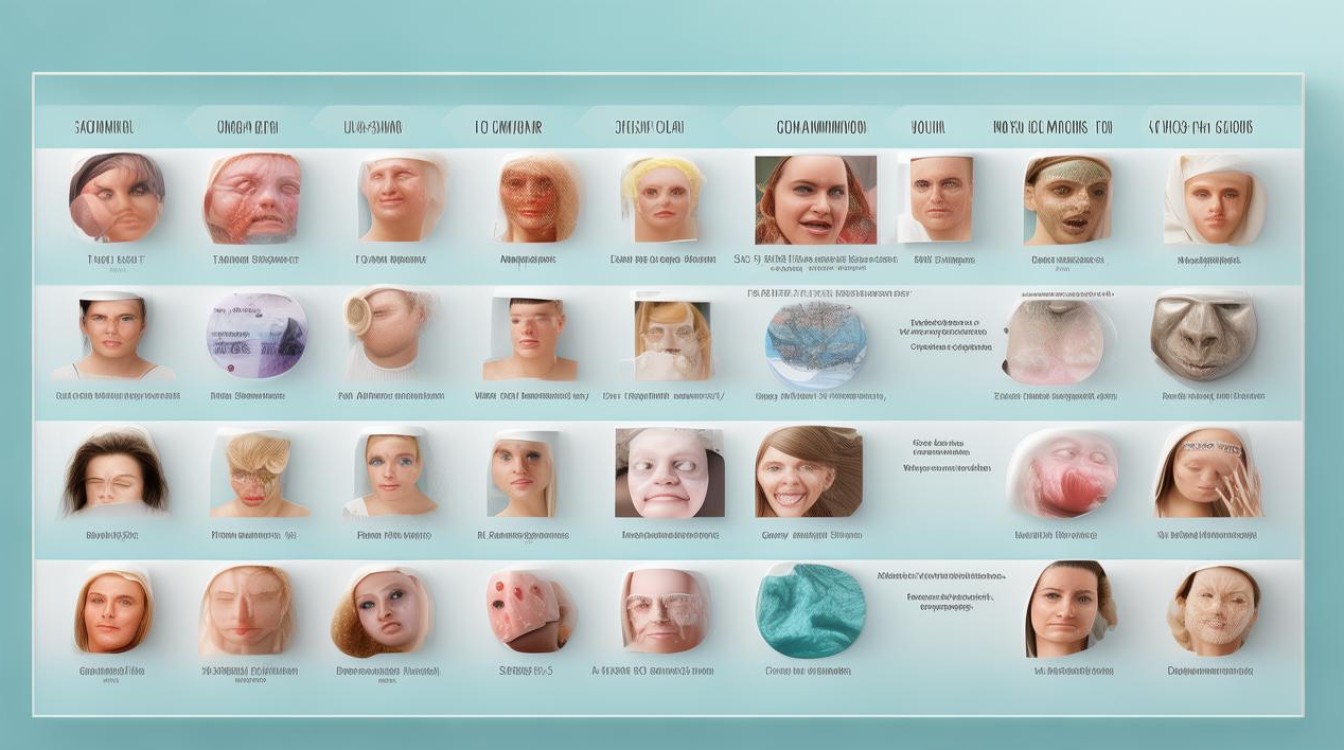Screen dimensions: 1344x750
Task: Open the "CONAMINNOOI" column header
Action: pyautogui.click(x=821, y=128)
